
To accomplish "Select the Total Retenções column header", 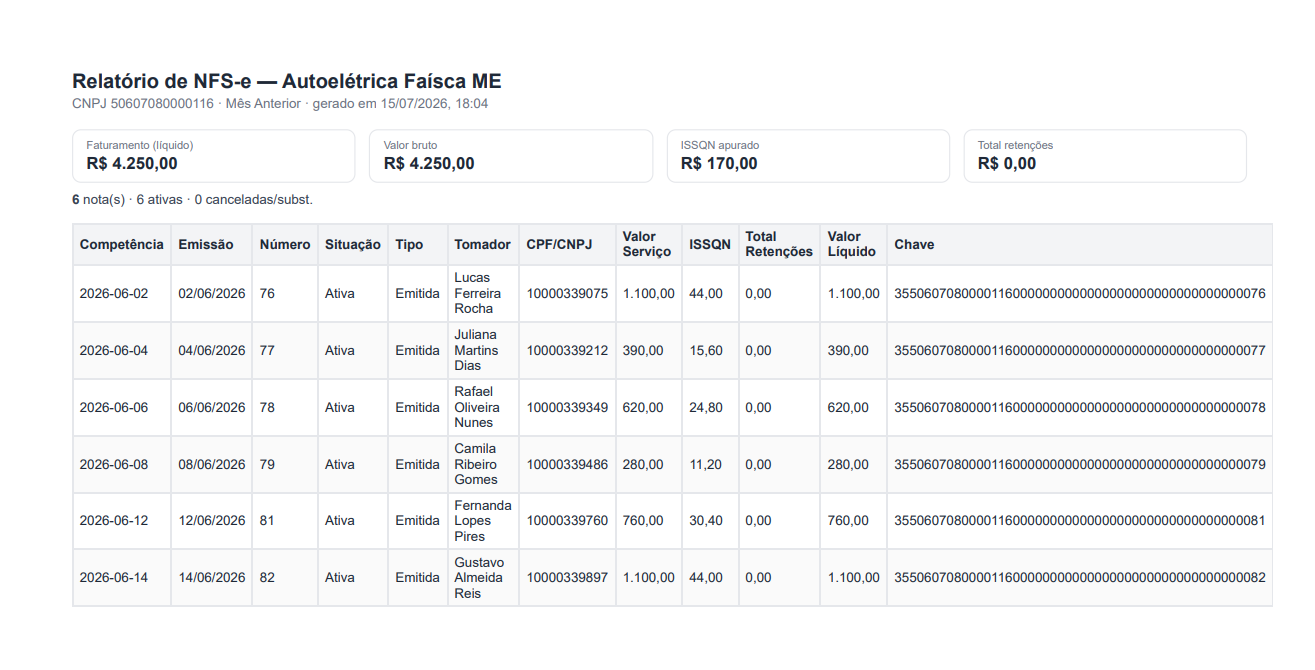I will point(780,244).
